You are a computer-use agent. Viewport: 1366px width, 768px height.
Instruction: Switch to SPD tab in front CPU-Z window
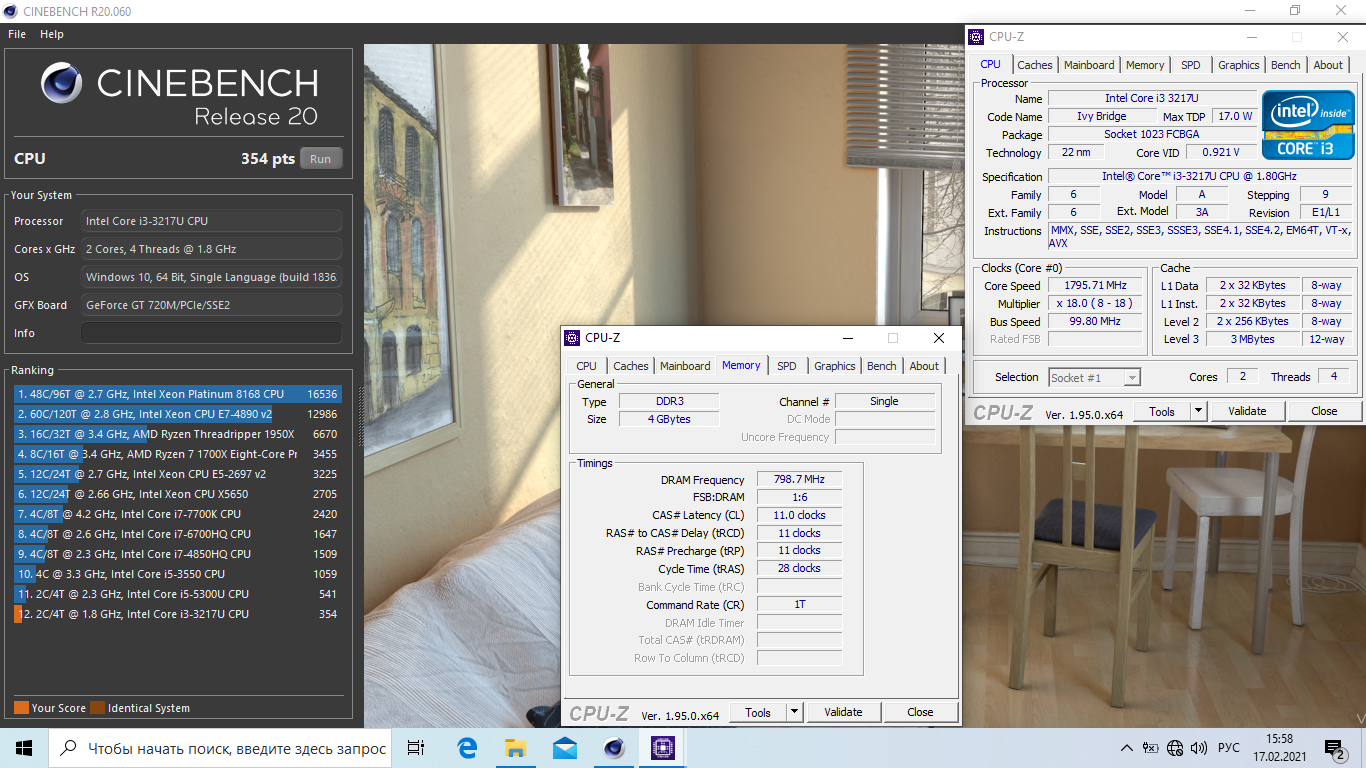(x=787, y=366)
